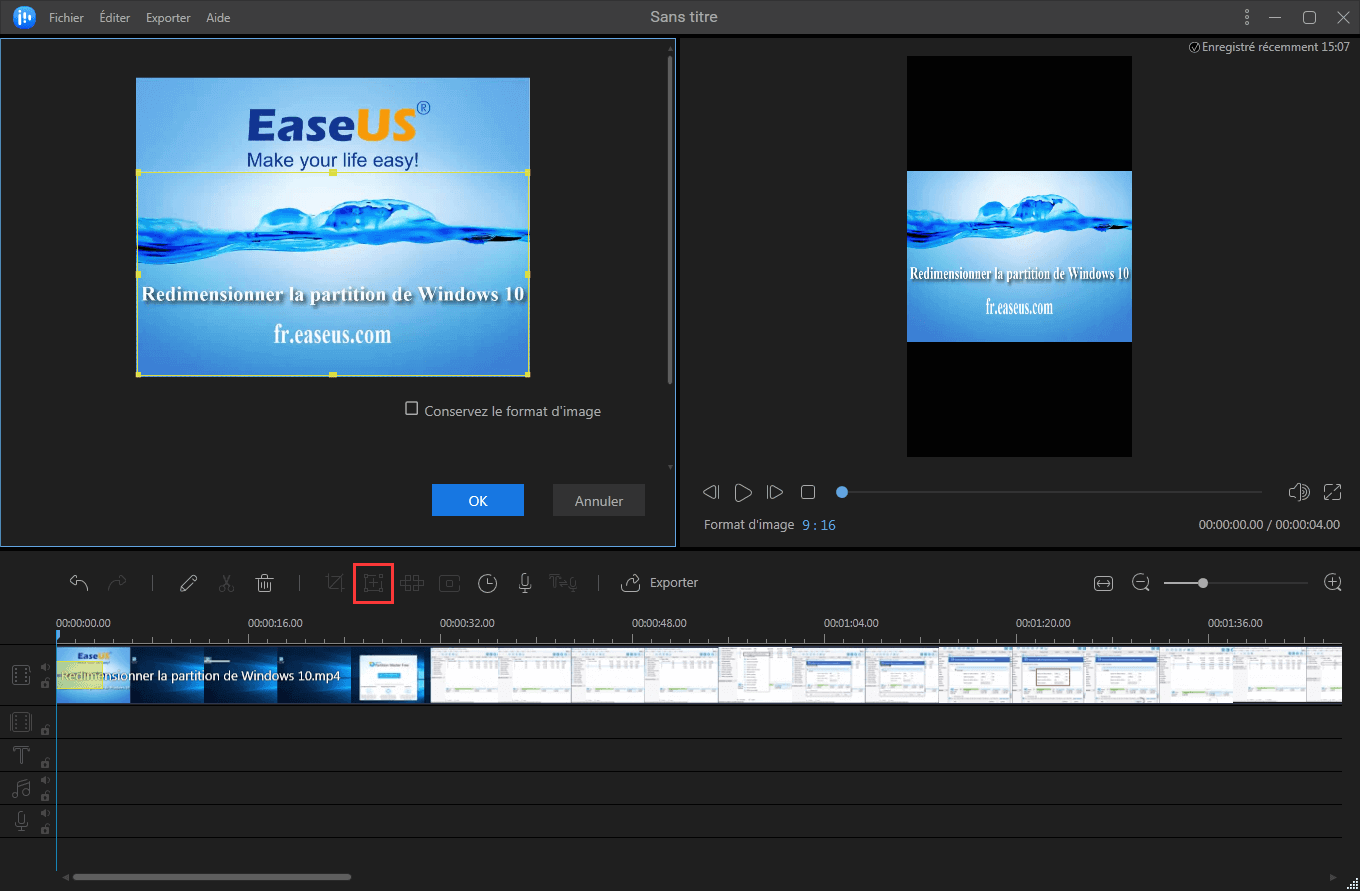This screenshot has width=1360, height=891.
Task: Open the Exporter menu
Action: pyautogui.click(x=168, y=18)
